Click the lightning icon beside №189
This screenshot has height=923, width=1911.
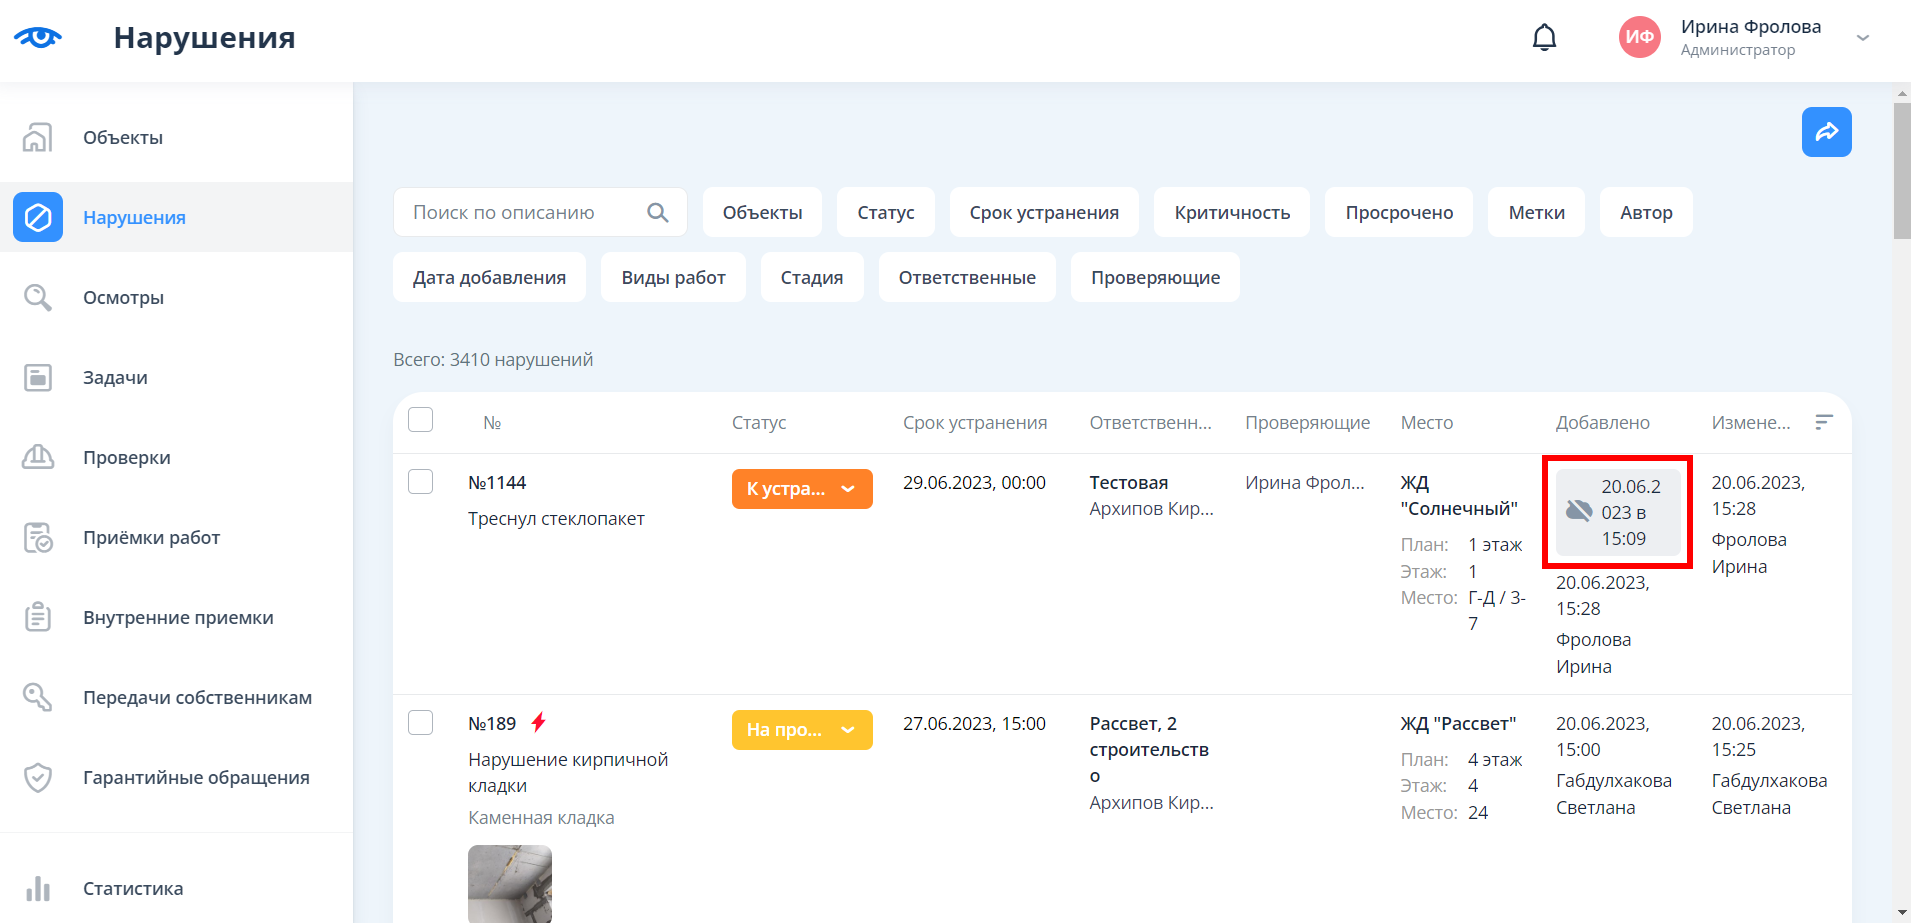click(x=539, y=722)
